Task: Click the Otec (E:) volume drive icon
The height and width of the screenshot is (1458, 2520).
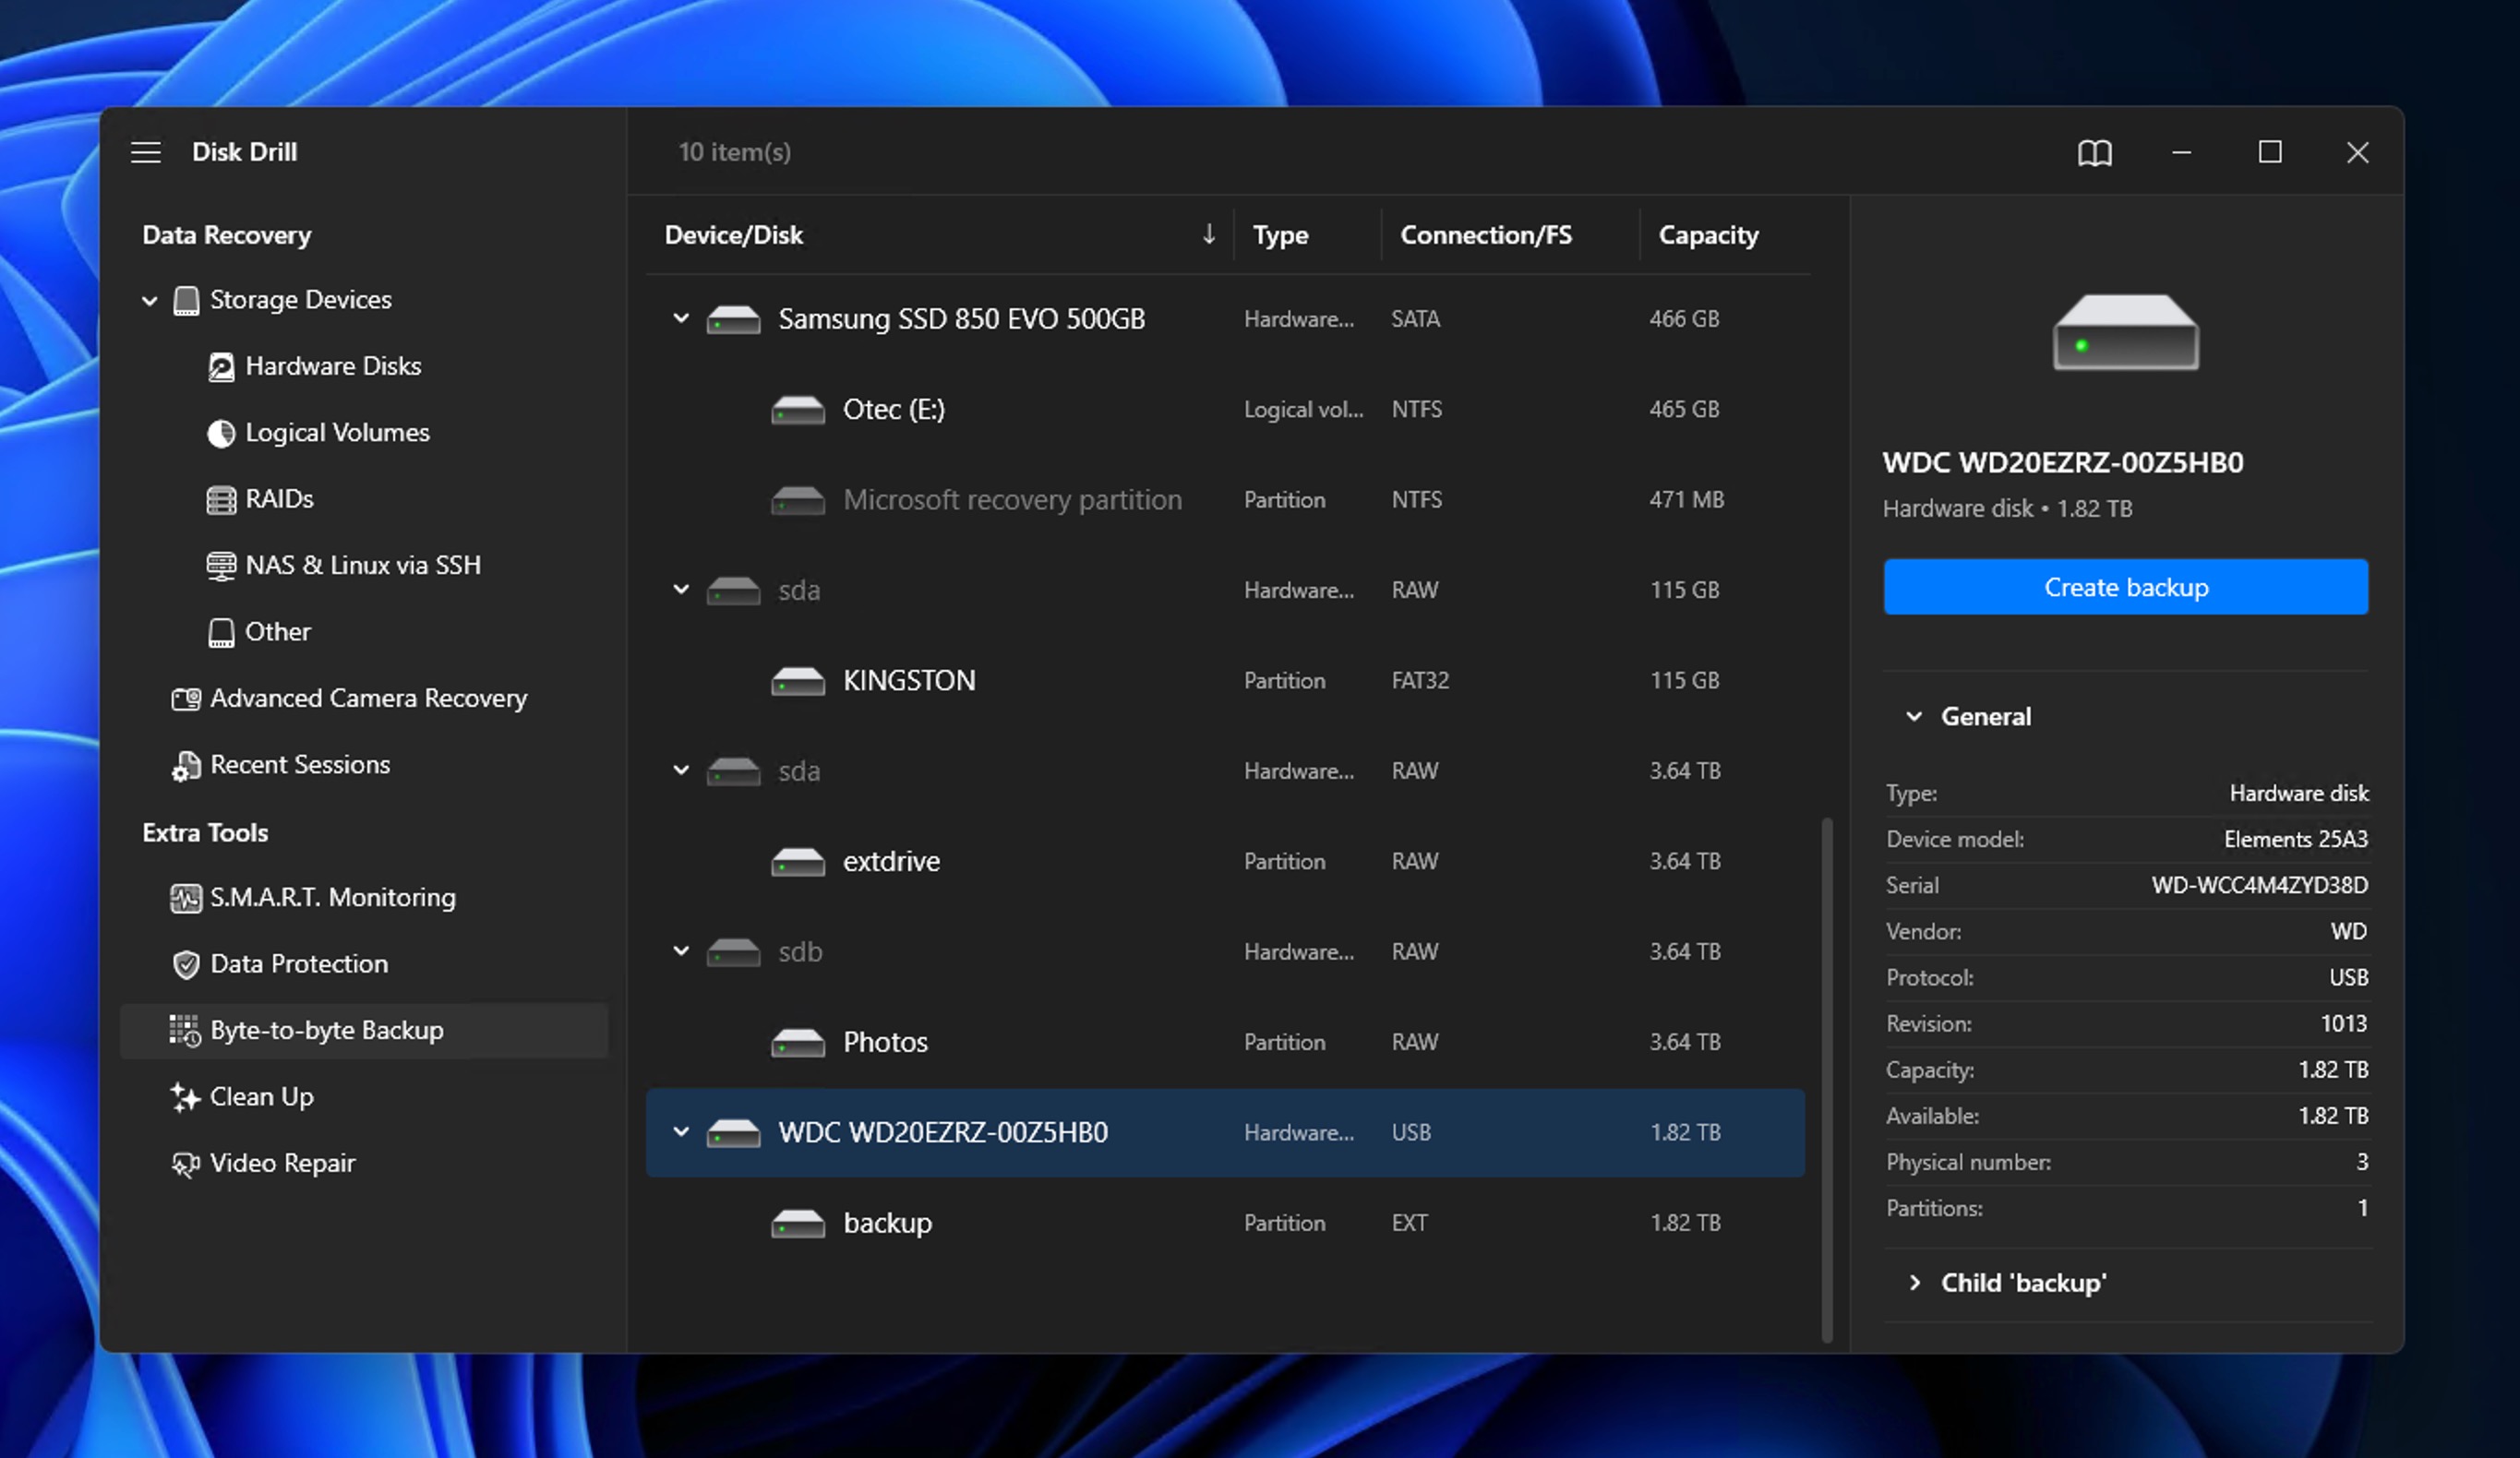Action: pos(798,410)
